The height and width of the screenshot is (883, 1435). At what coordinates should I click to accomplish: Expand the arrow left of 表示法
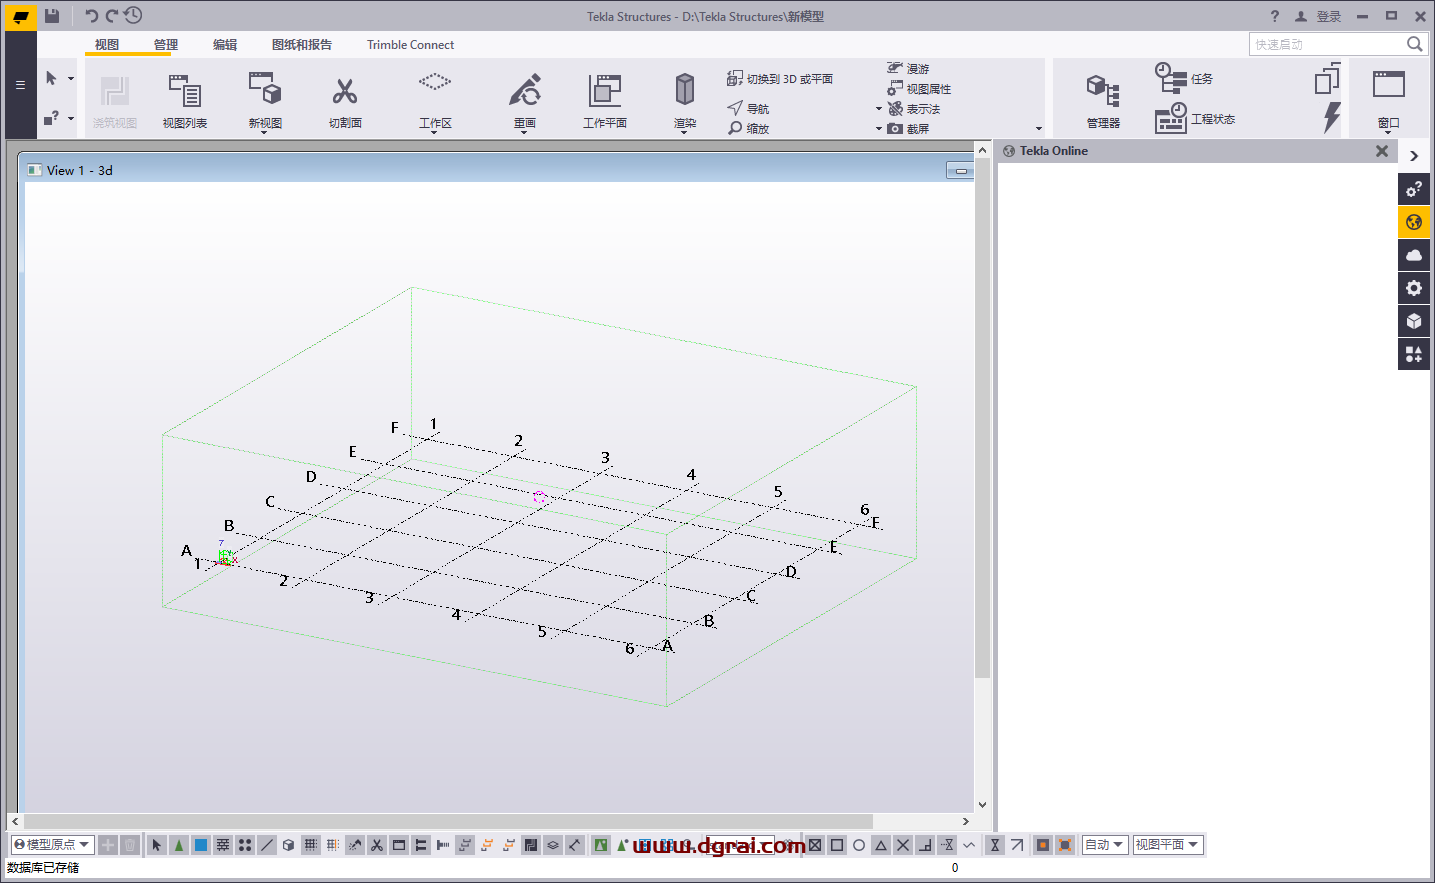click(x=879, y=109)
